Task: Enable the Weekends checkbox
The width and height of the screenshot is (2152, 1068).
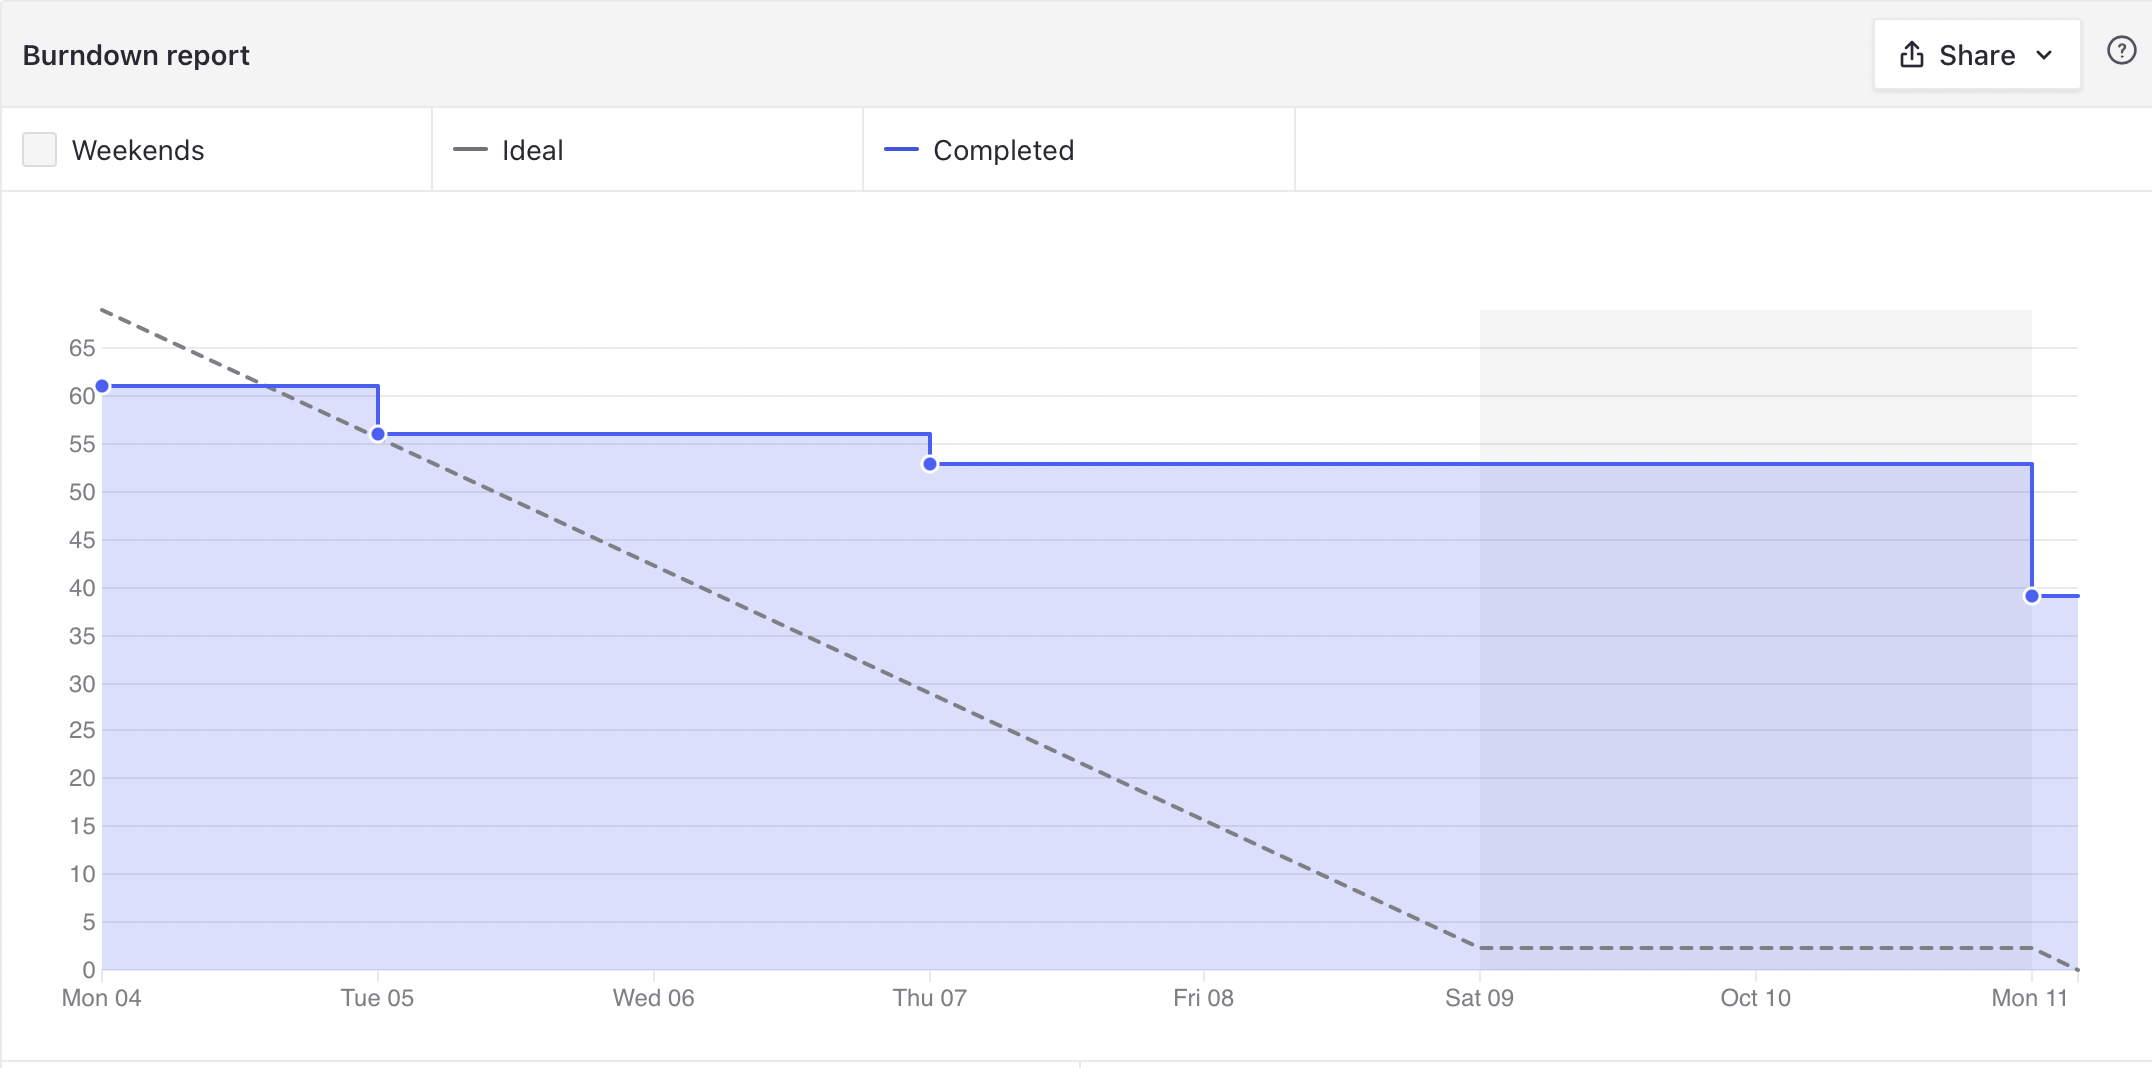Action: pos(39,150)
